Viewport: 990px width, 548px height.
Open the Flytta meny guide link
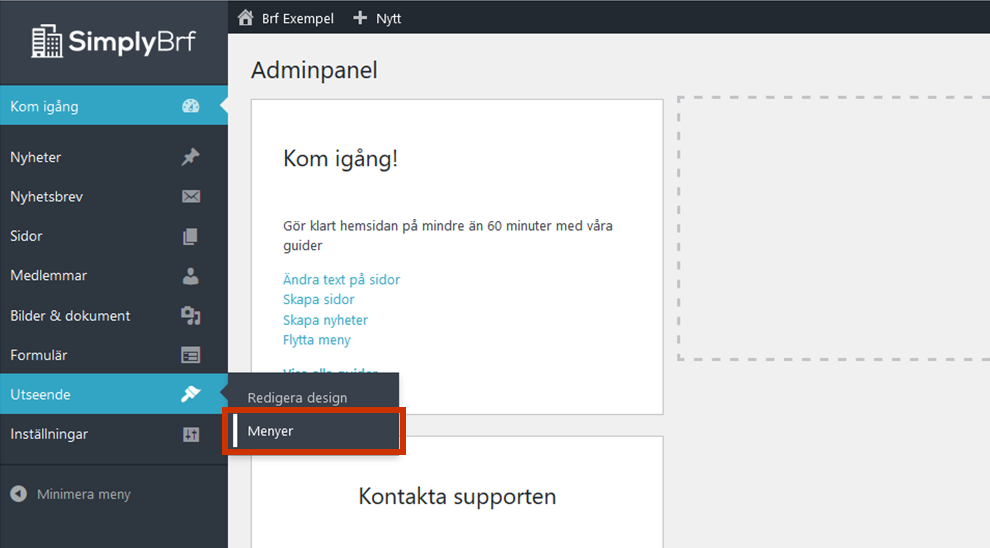(x=316, y=340)
